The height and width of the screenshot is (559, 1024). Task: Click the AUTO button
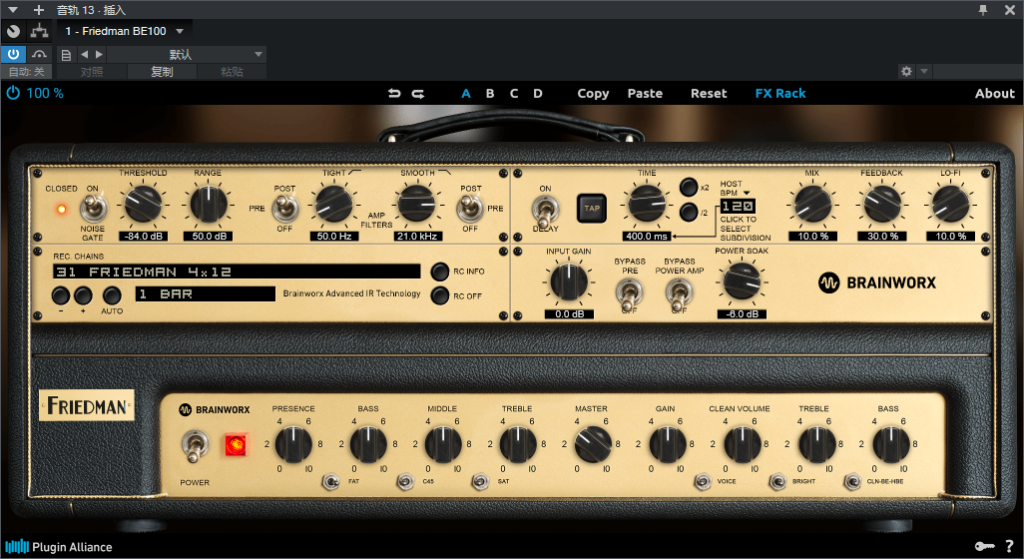(x=112, y=296)
